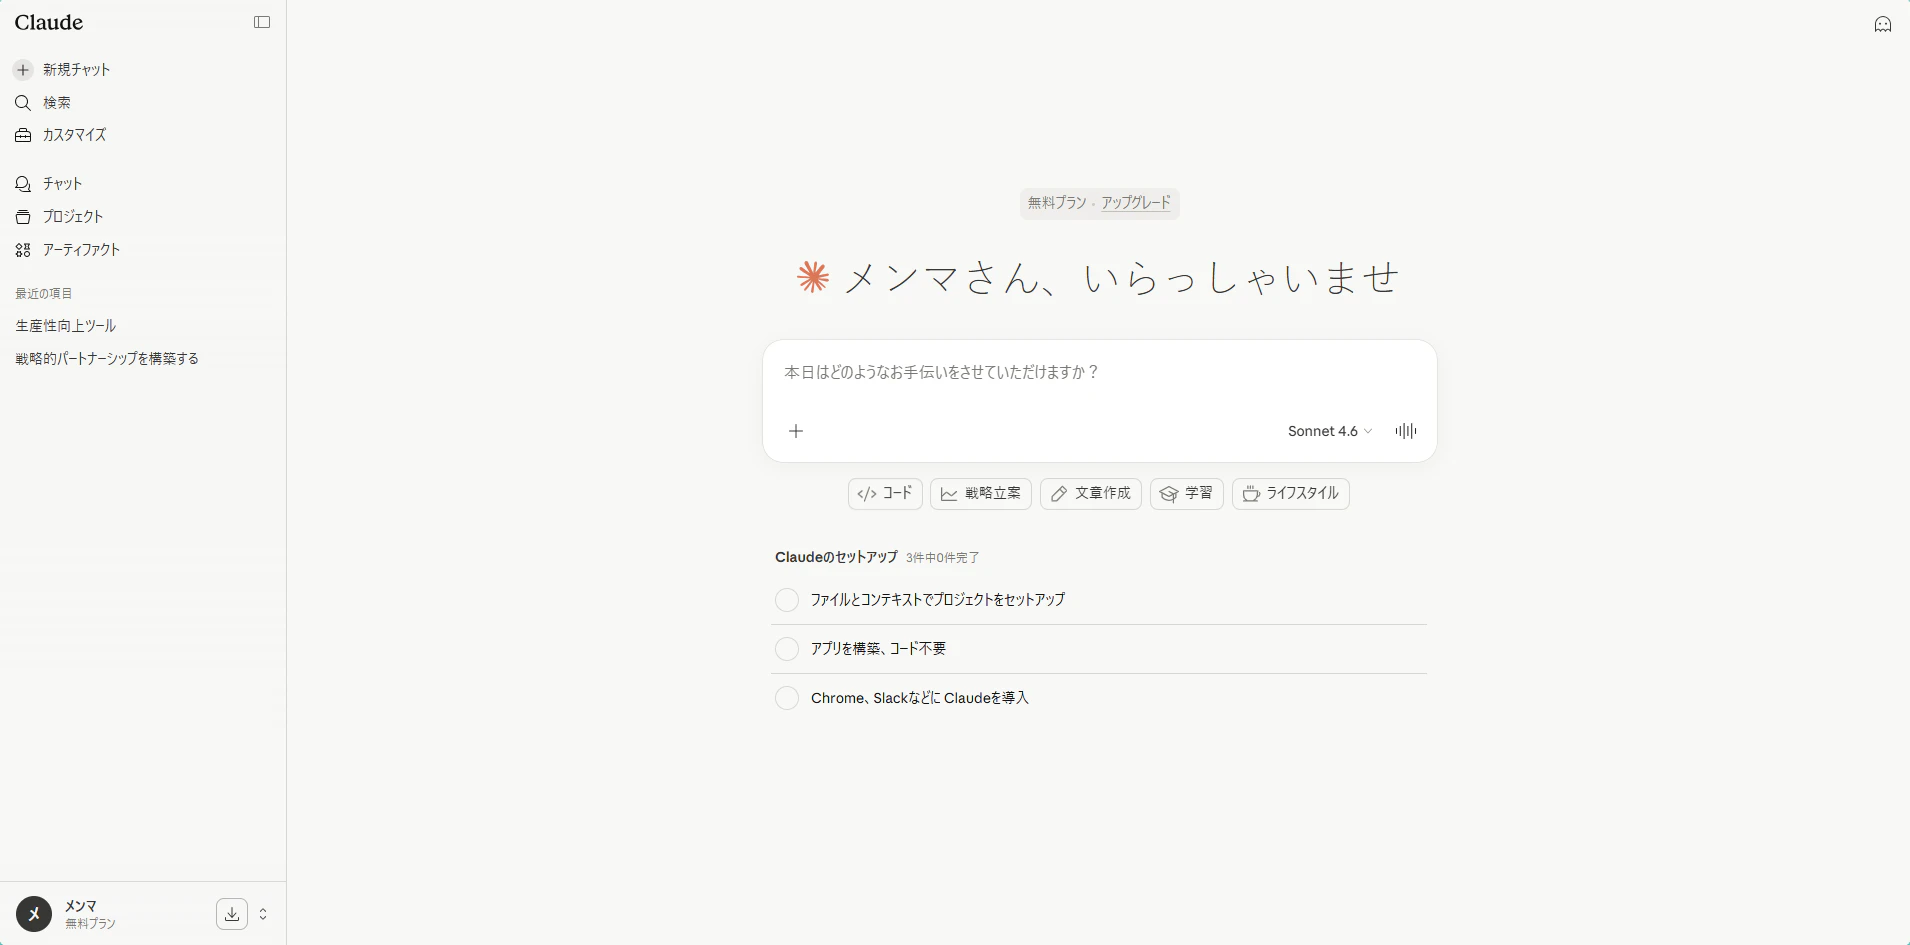The height and width of the screenshot is (945, 1910).
Task: Open incognito chat ghost icon
Action: tap(1883, 24)
